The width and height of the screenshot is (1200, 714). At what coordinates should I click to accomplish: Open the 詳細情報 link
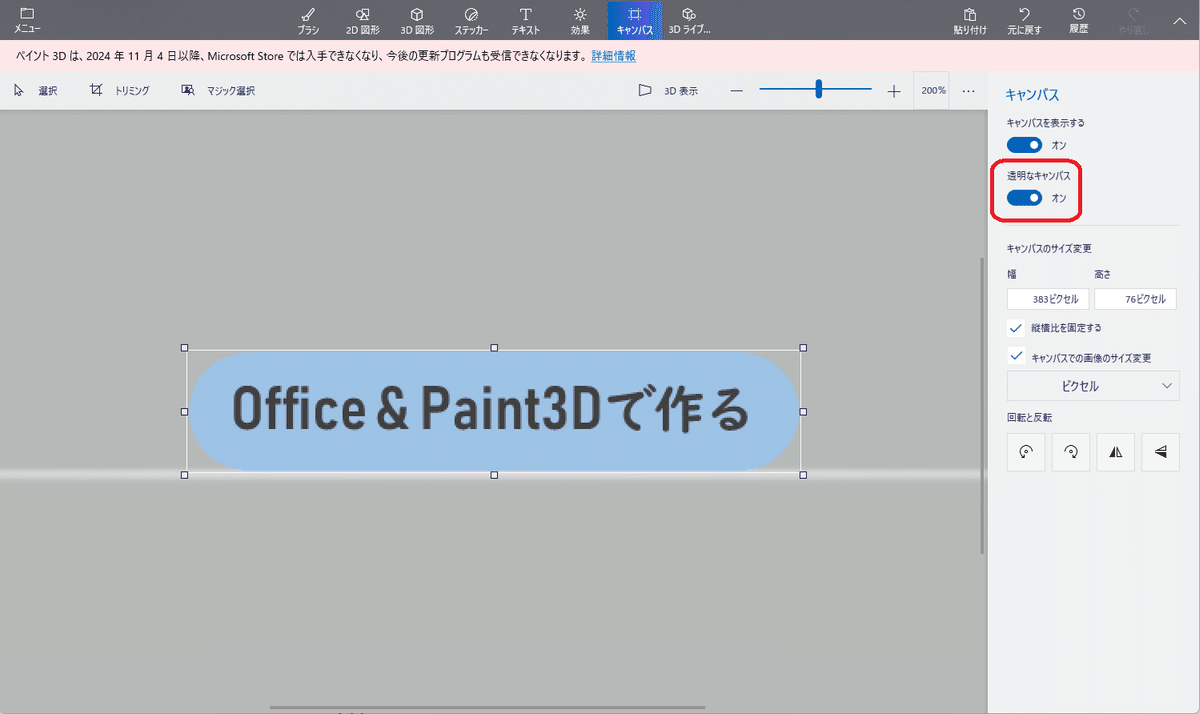pos(613,56)
